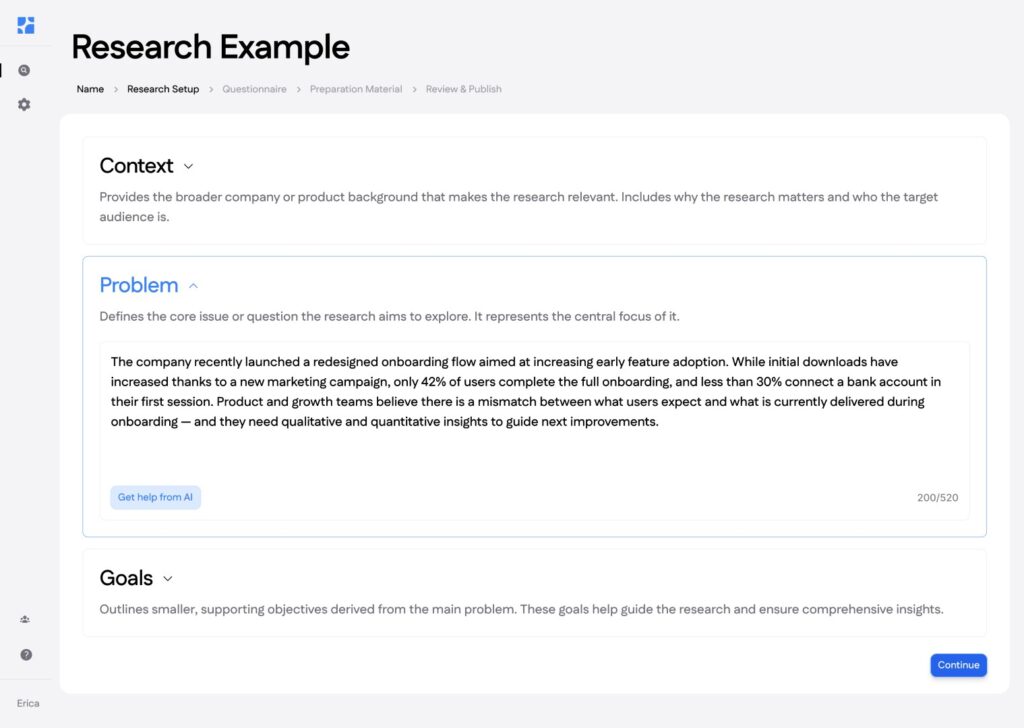The width and height of the screenshot is (1024, 728).
Task: Click the Problem section heading
Action: click(139, 285)
